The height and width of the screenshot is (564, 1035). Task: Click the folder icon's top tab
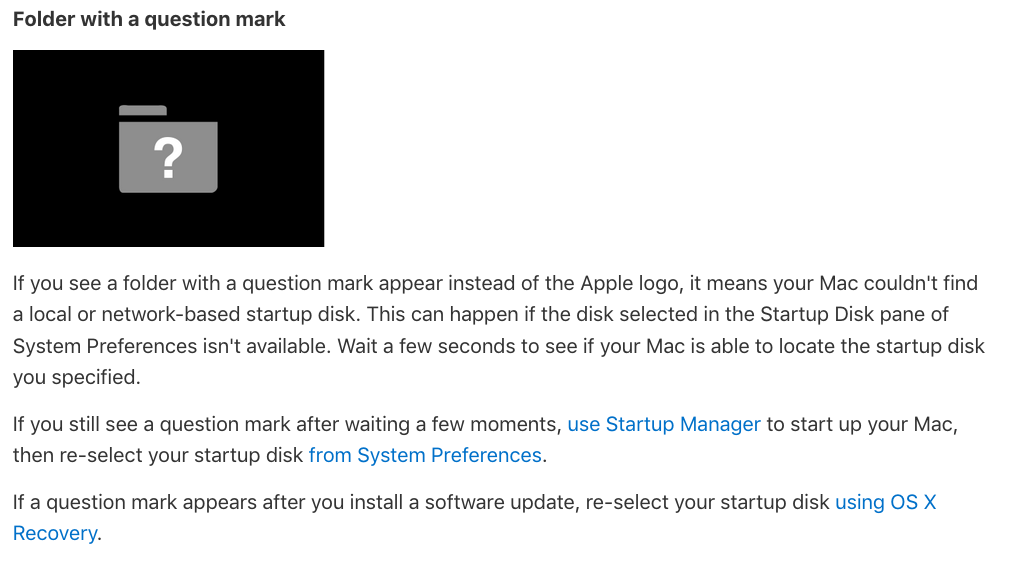coord(143,110)
